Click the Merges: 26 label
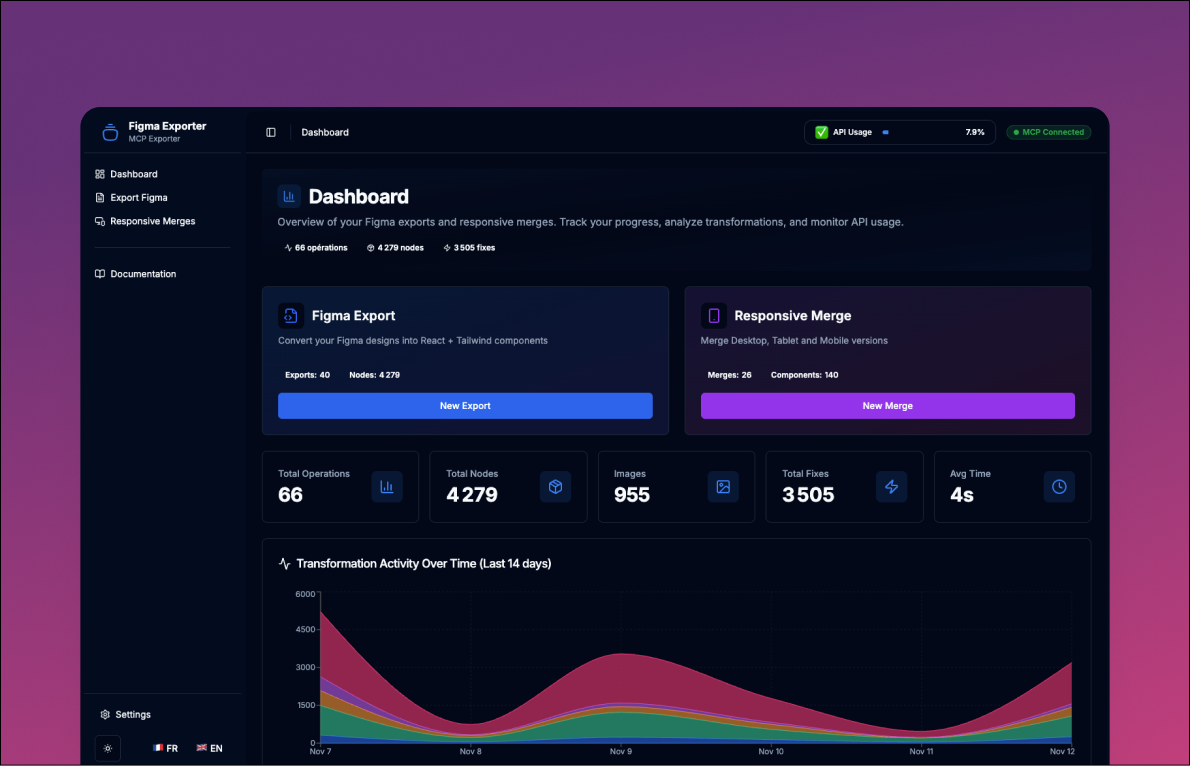The width and height of the screenshot is (1190, 766). 729,375
